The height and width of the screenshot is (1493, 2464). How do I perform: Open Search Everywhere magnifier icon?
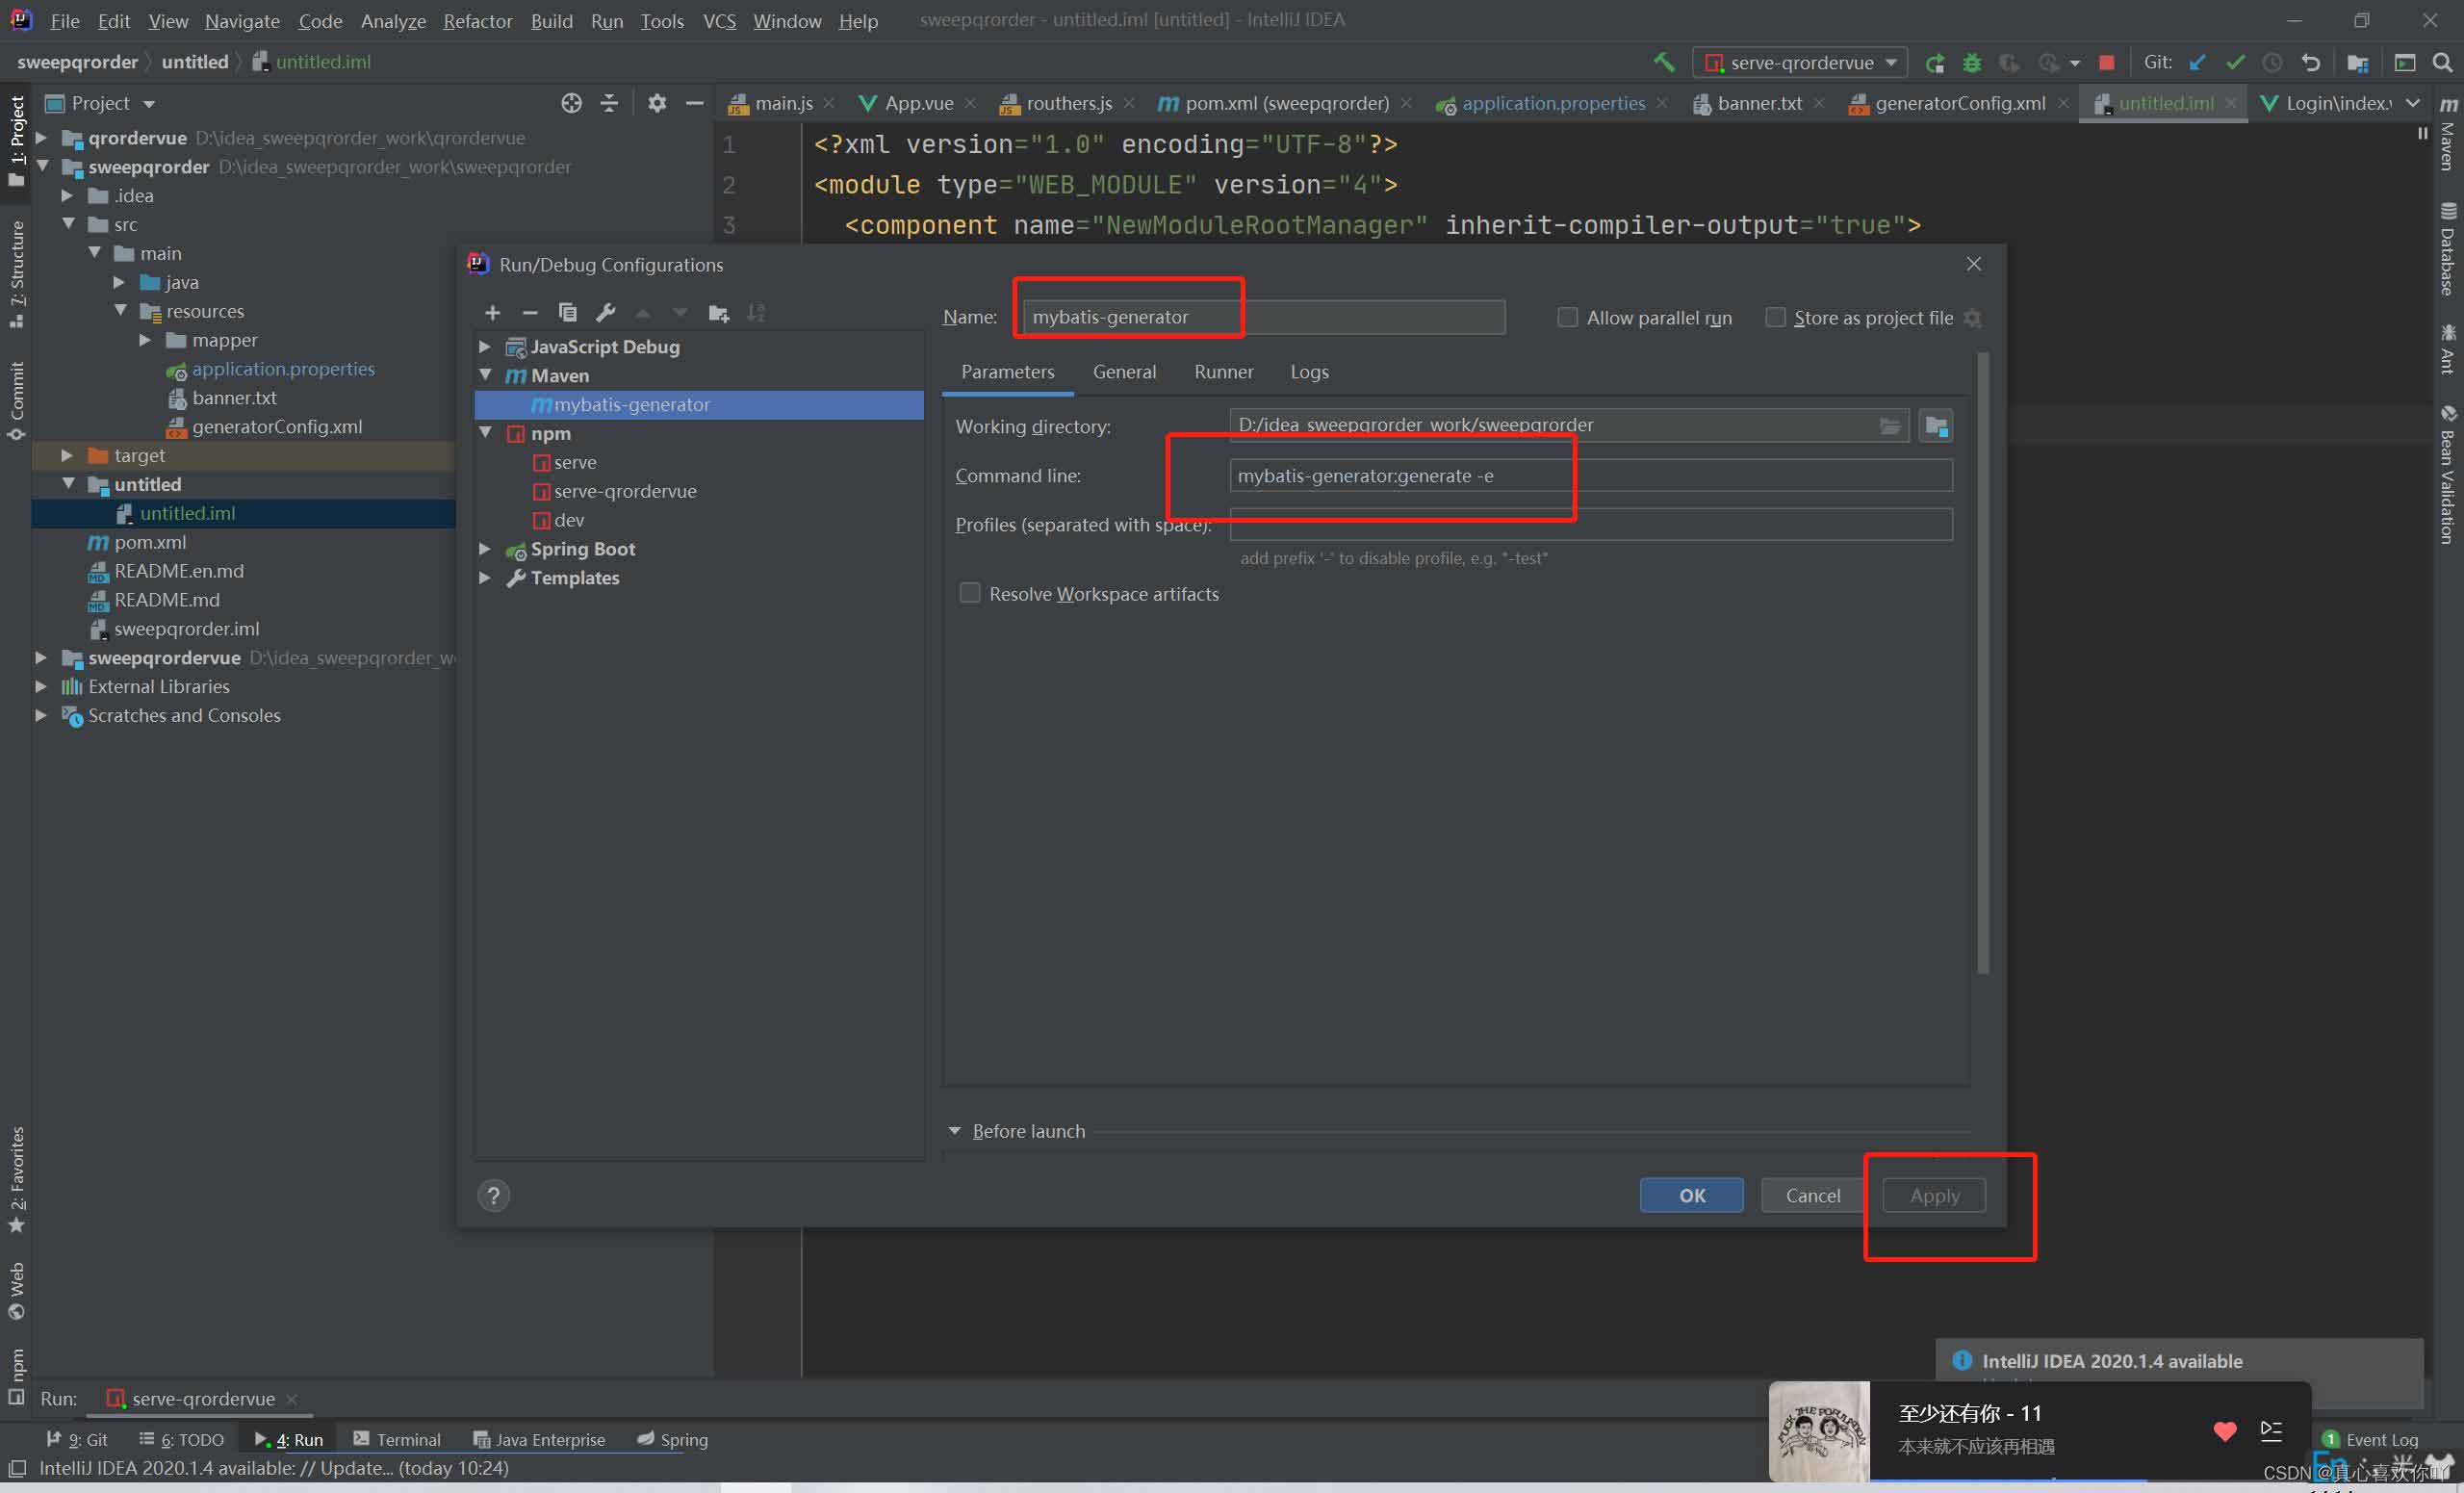click(x=2442, y=62)
